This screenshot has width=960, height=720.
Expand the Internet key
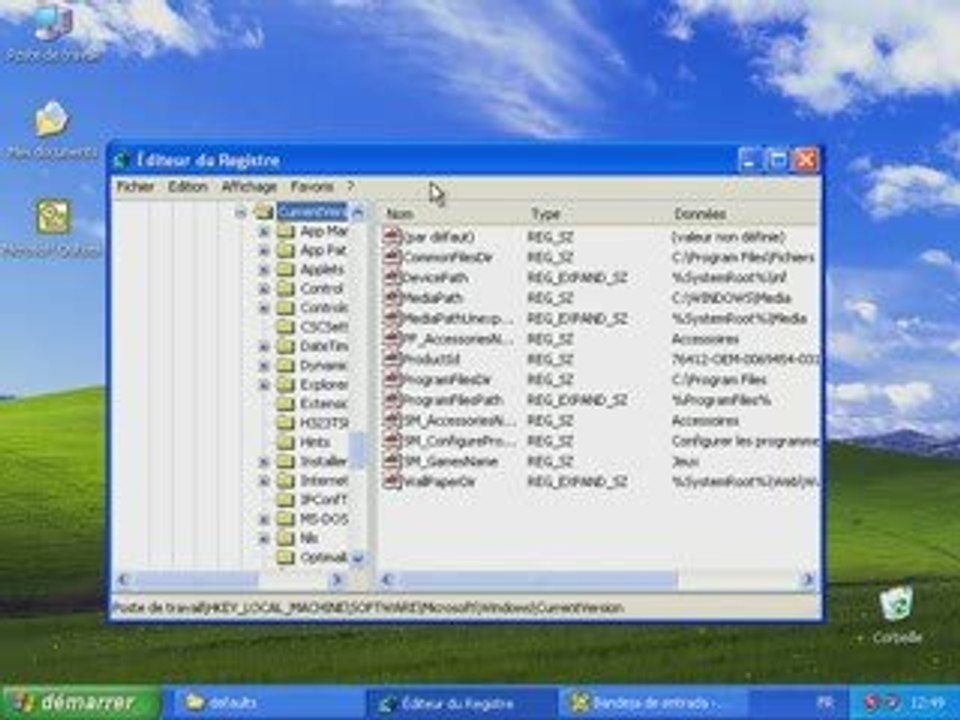[264, 481]
